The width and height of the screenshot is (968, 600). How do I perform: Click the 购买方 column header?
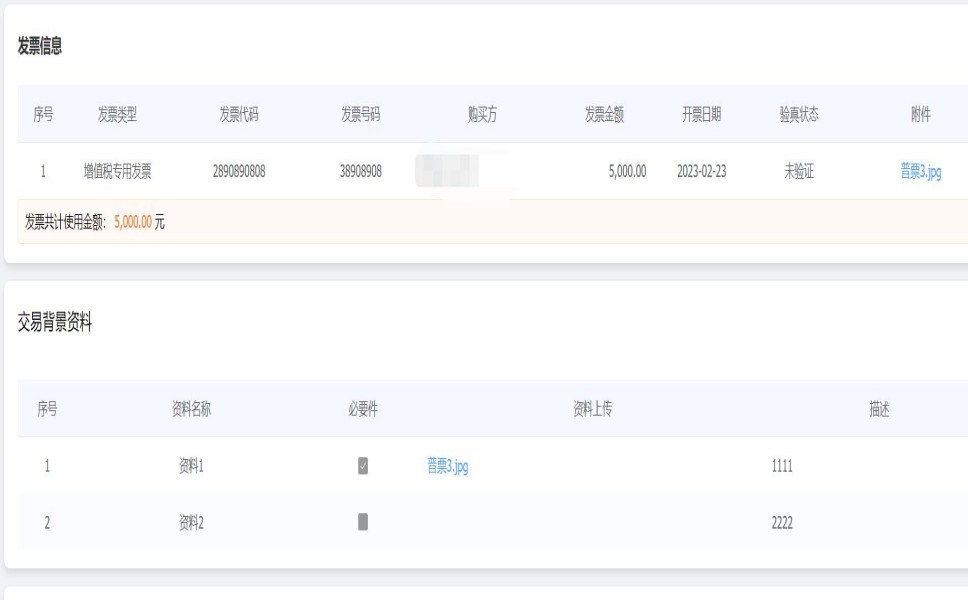pos(482,115)
